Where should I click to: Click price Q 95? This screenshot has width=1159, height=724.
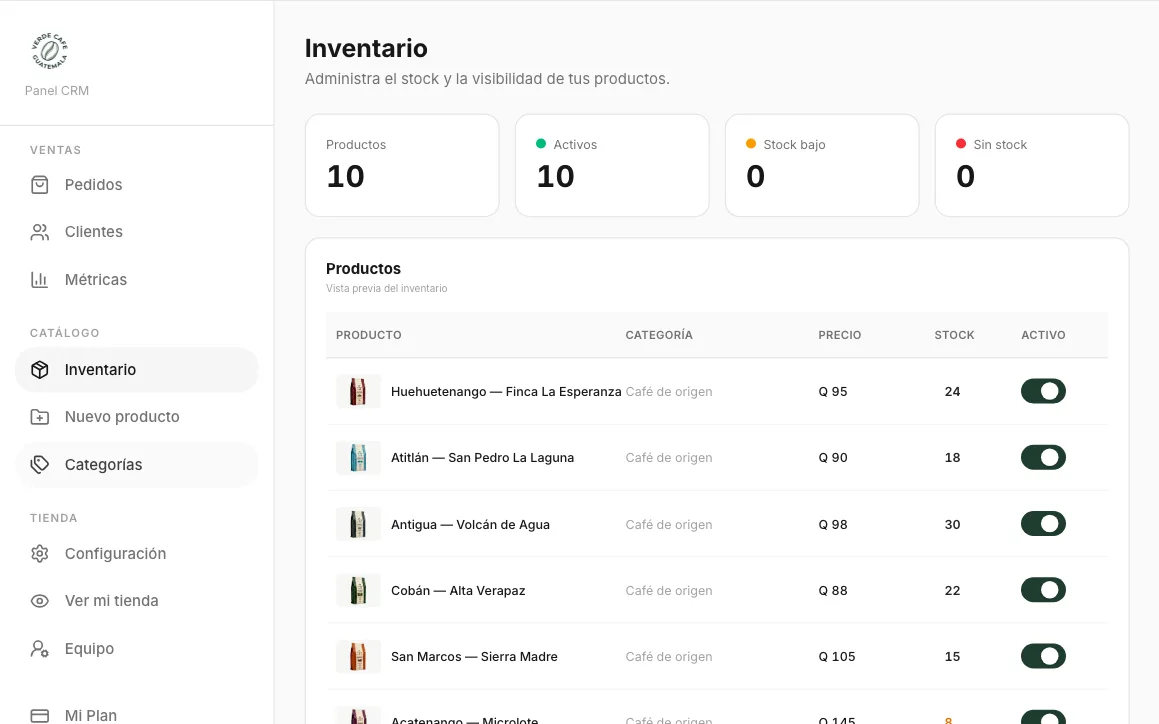[x=833, y=392]
